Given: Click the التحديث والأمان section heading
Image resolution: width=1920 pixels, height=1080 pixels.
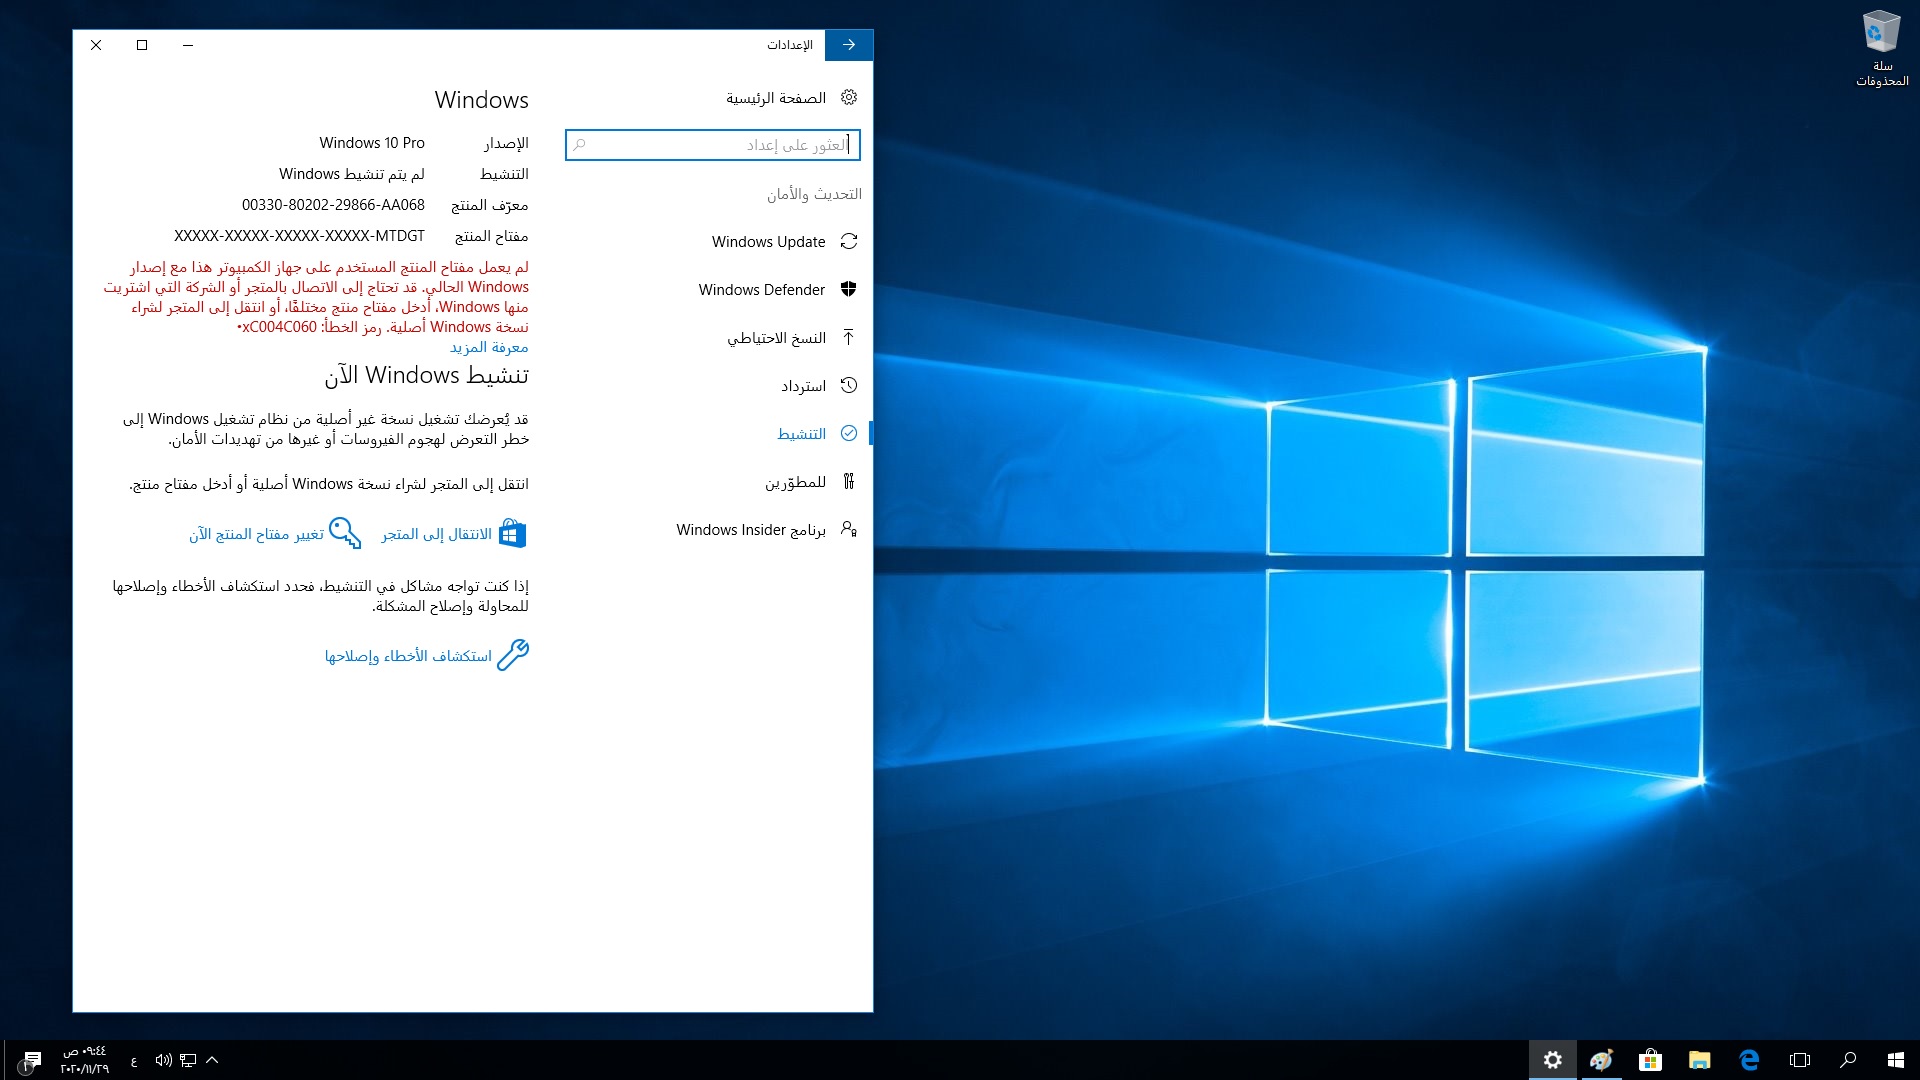Looking at the screenshot, I should [x=814, y=194].
